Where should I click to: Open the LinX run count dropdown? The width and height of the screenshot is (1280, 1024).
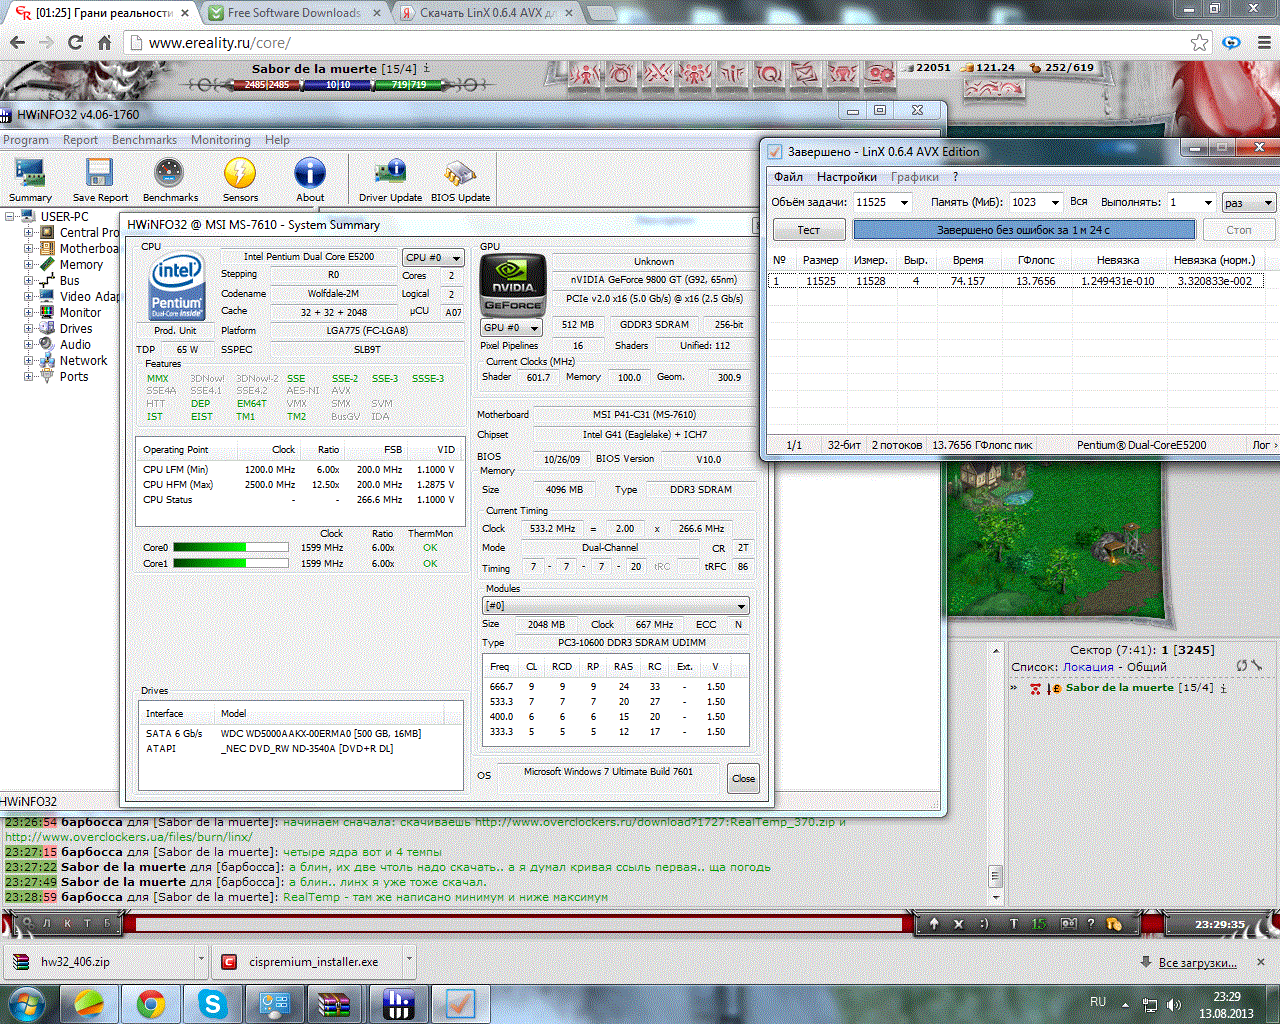[1208, 202]
